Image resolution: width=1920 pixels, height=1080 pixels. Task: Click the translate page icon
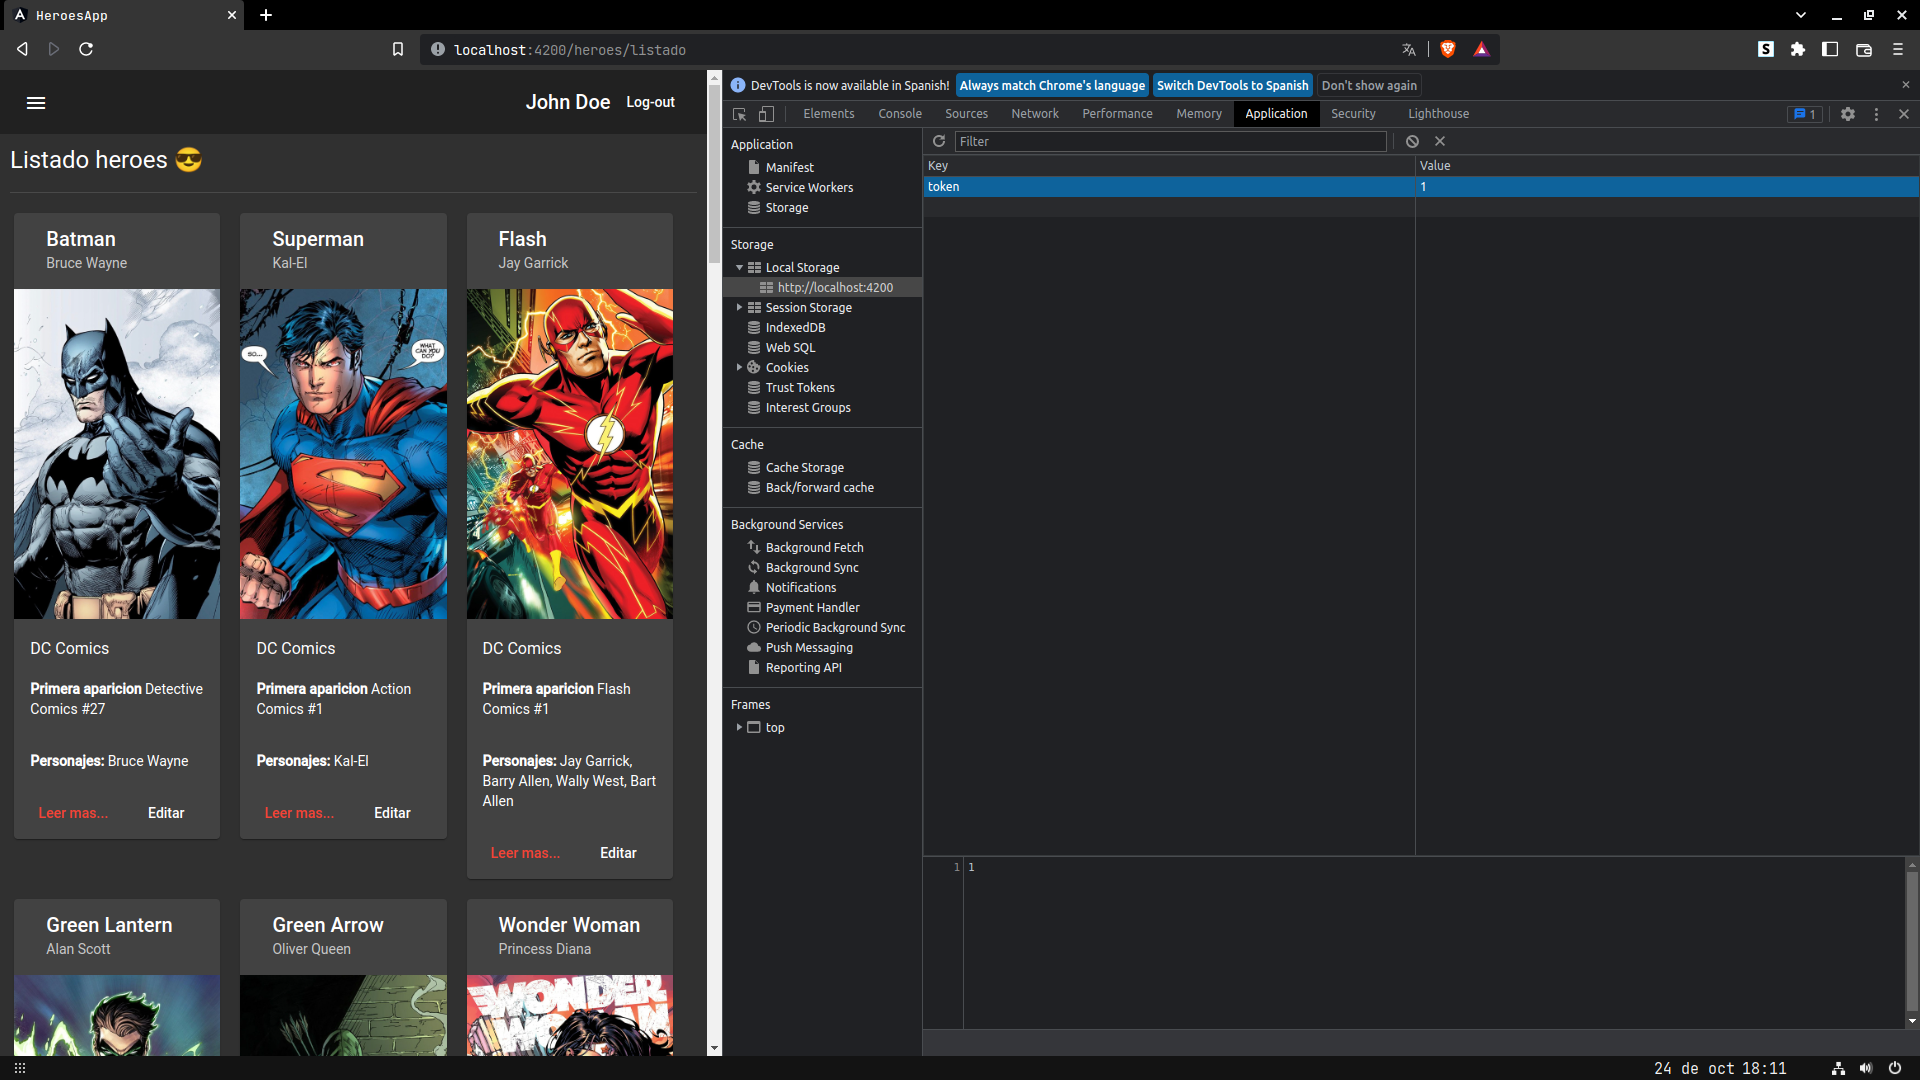1409,49
